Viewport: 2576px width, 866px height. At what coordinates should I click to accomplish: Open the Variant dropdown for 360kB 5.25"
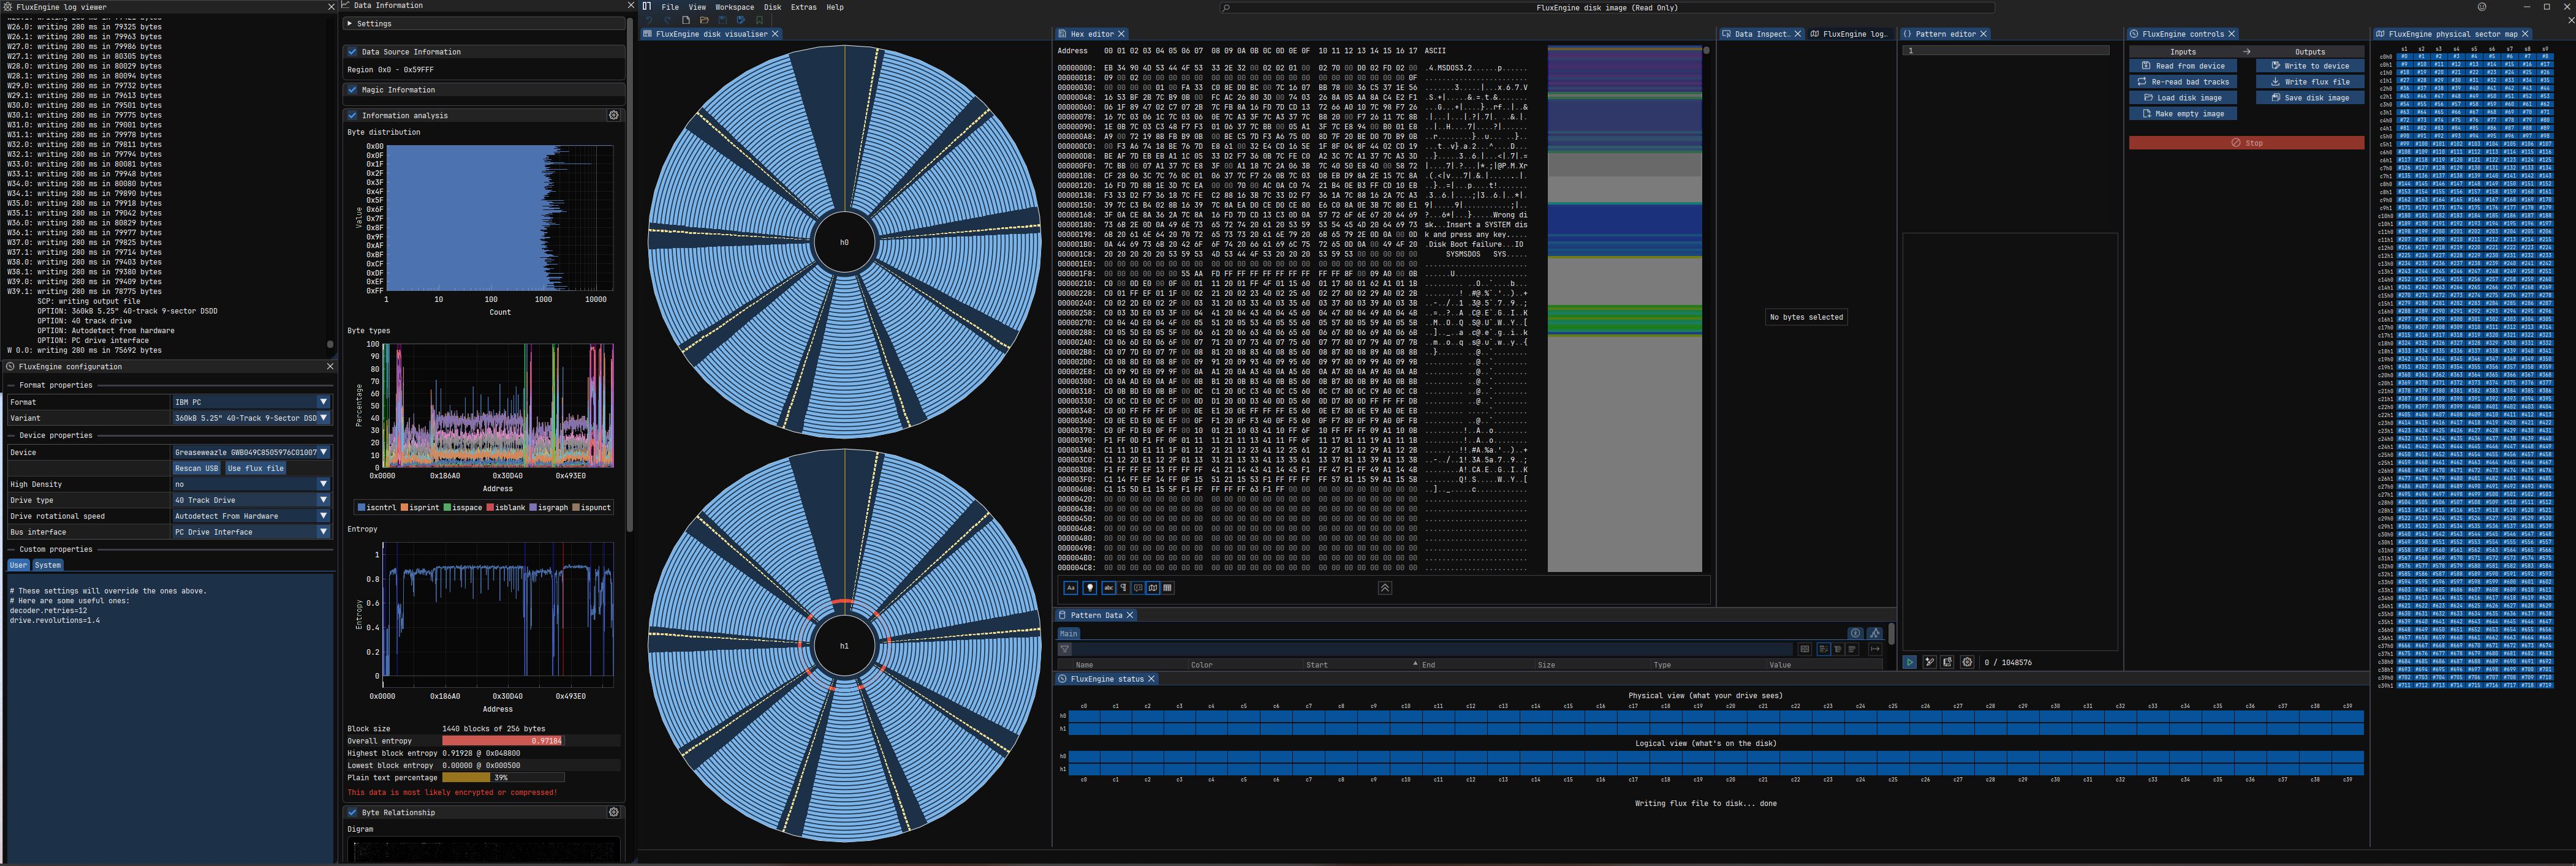tap(251, 418)
